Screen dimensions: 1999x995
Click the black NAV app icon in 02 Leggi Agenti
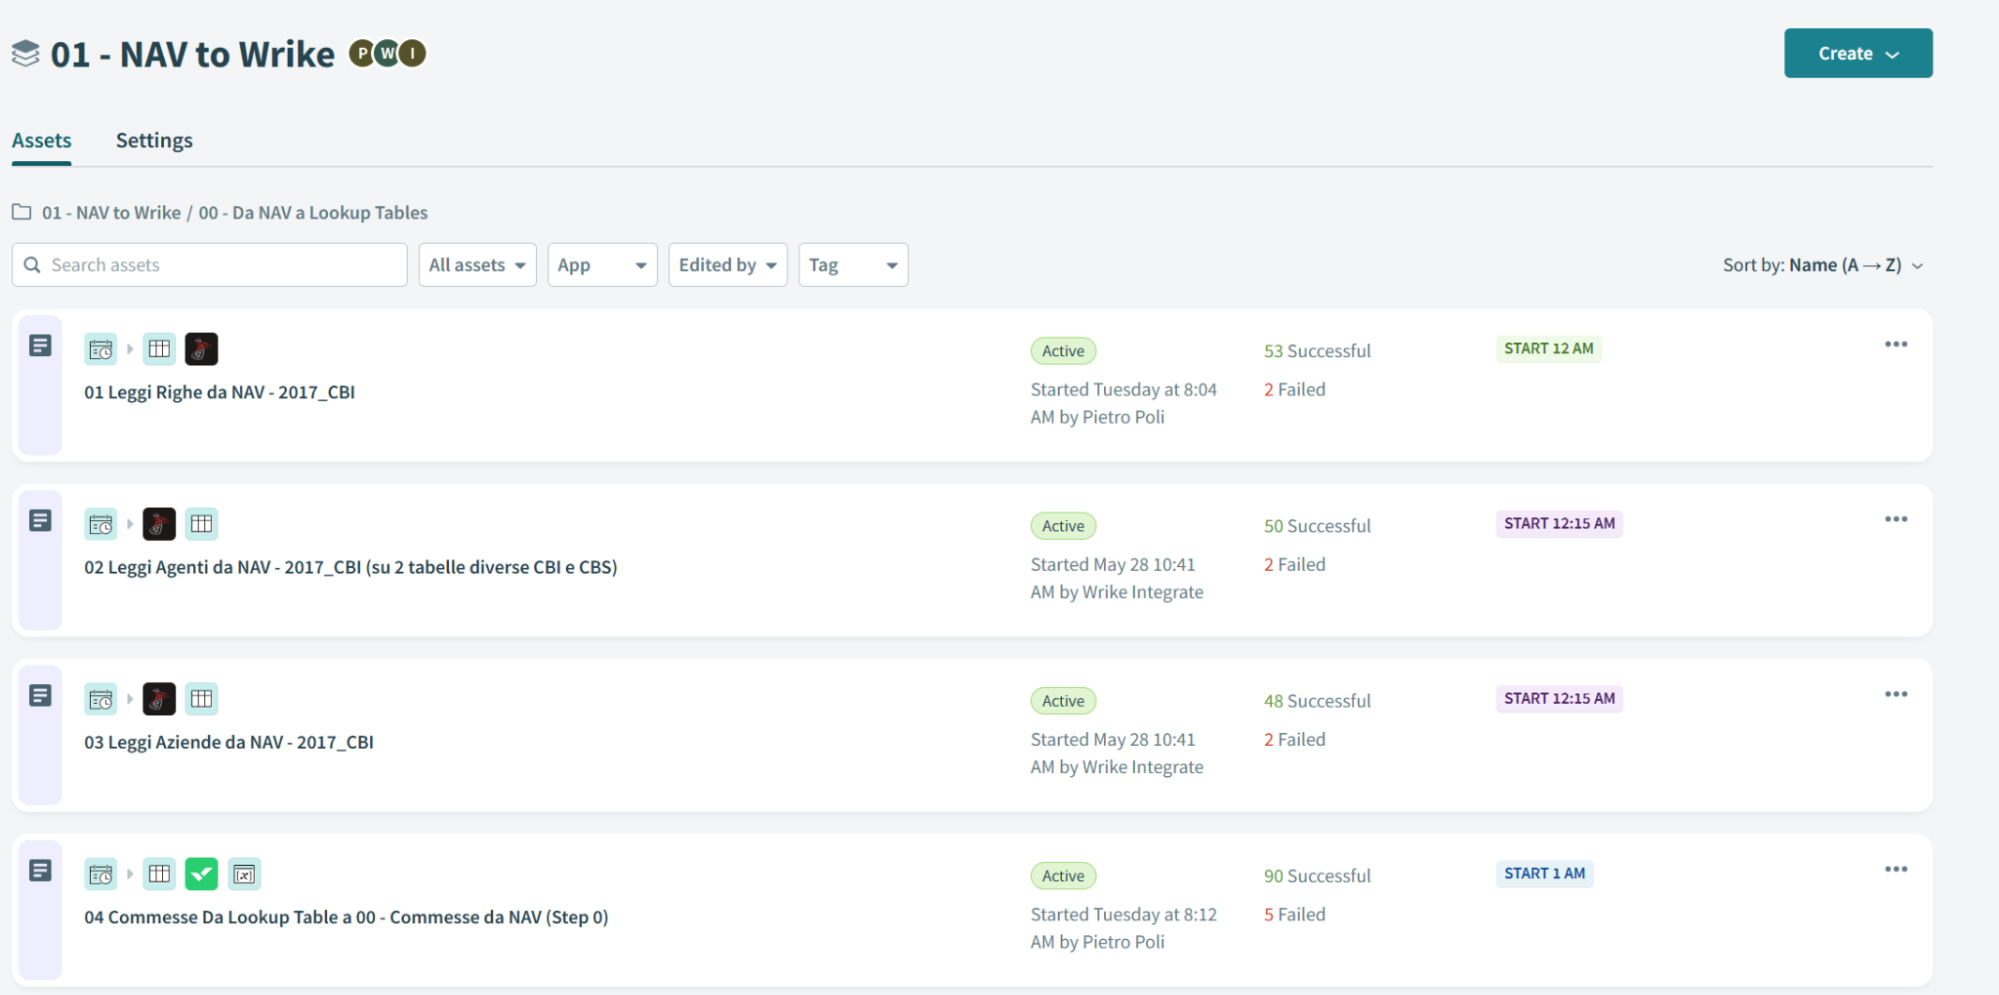tap(159, 524)
